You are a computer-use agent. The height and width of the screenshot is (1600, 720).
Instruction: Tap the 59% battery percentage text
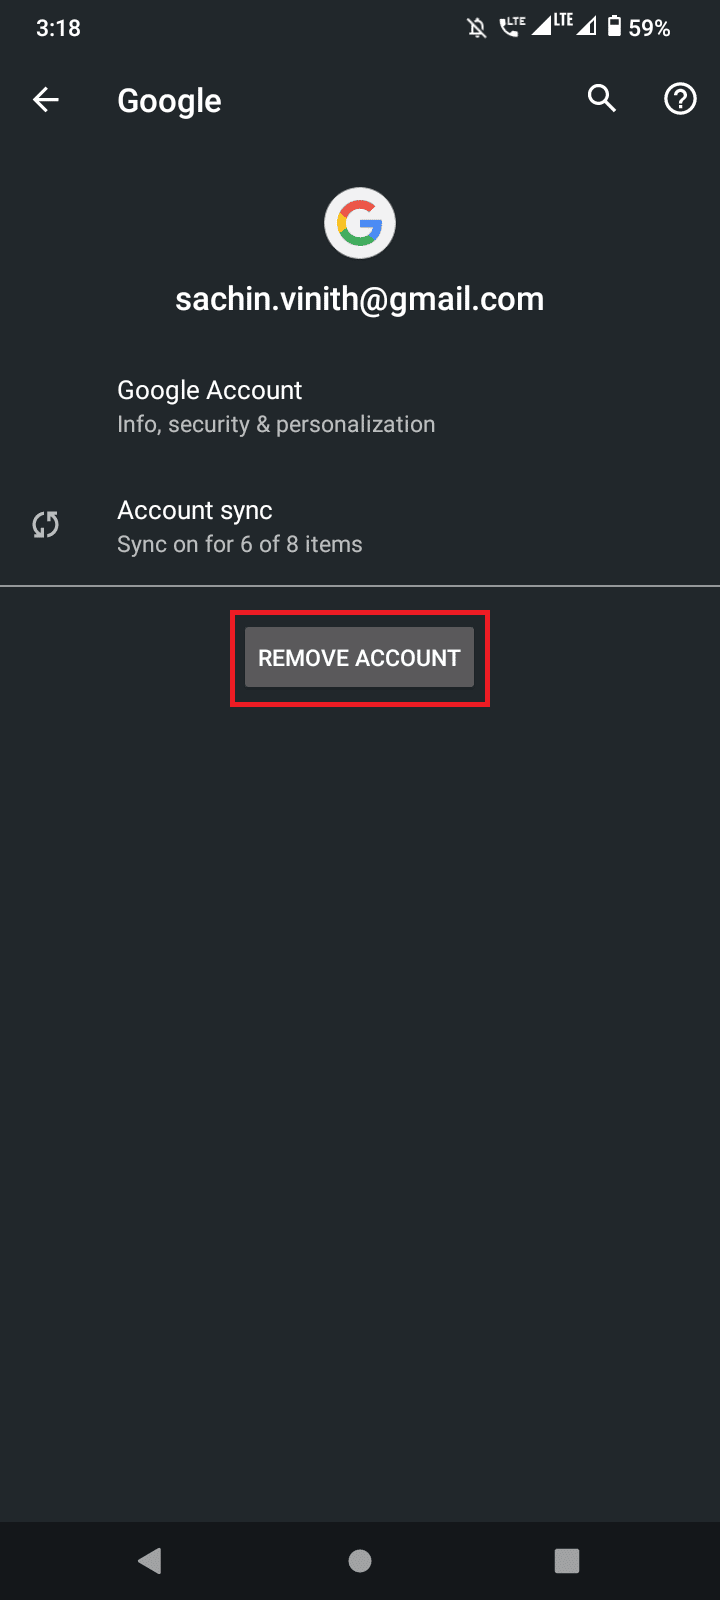[649, 28]
